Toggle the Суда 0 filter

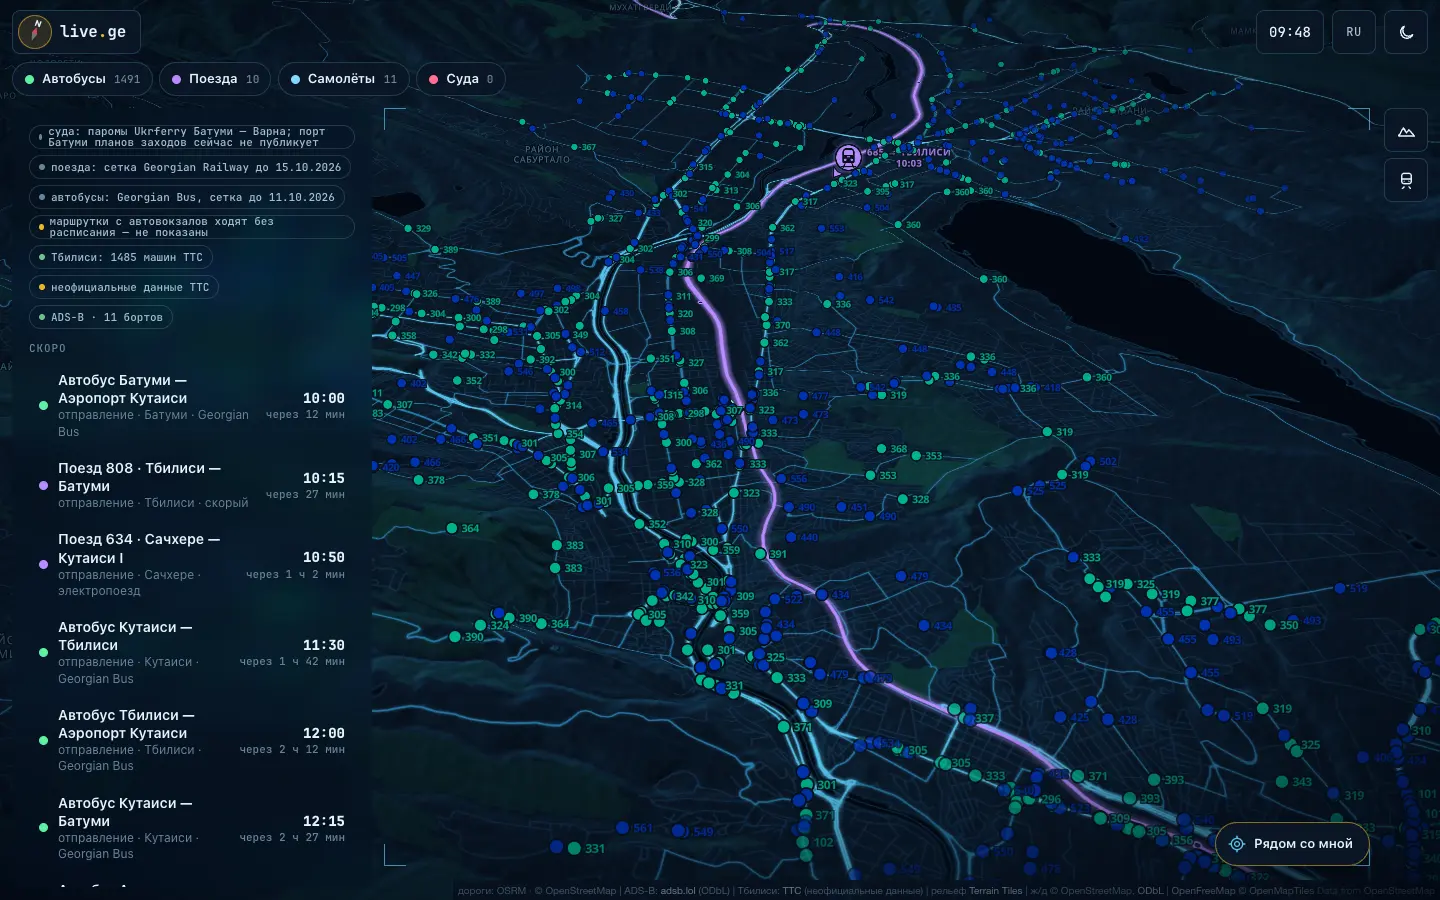tap(461, 79)
